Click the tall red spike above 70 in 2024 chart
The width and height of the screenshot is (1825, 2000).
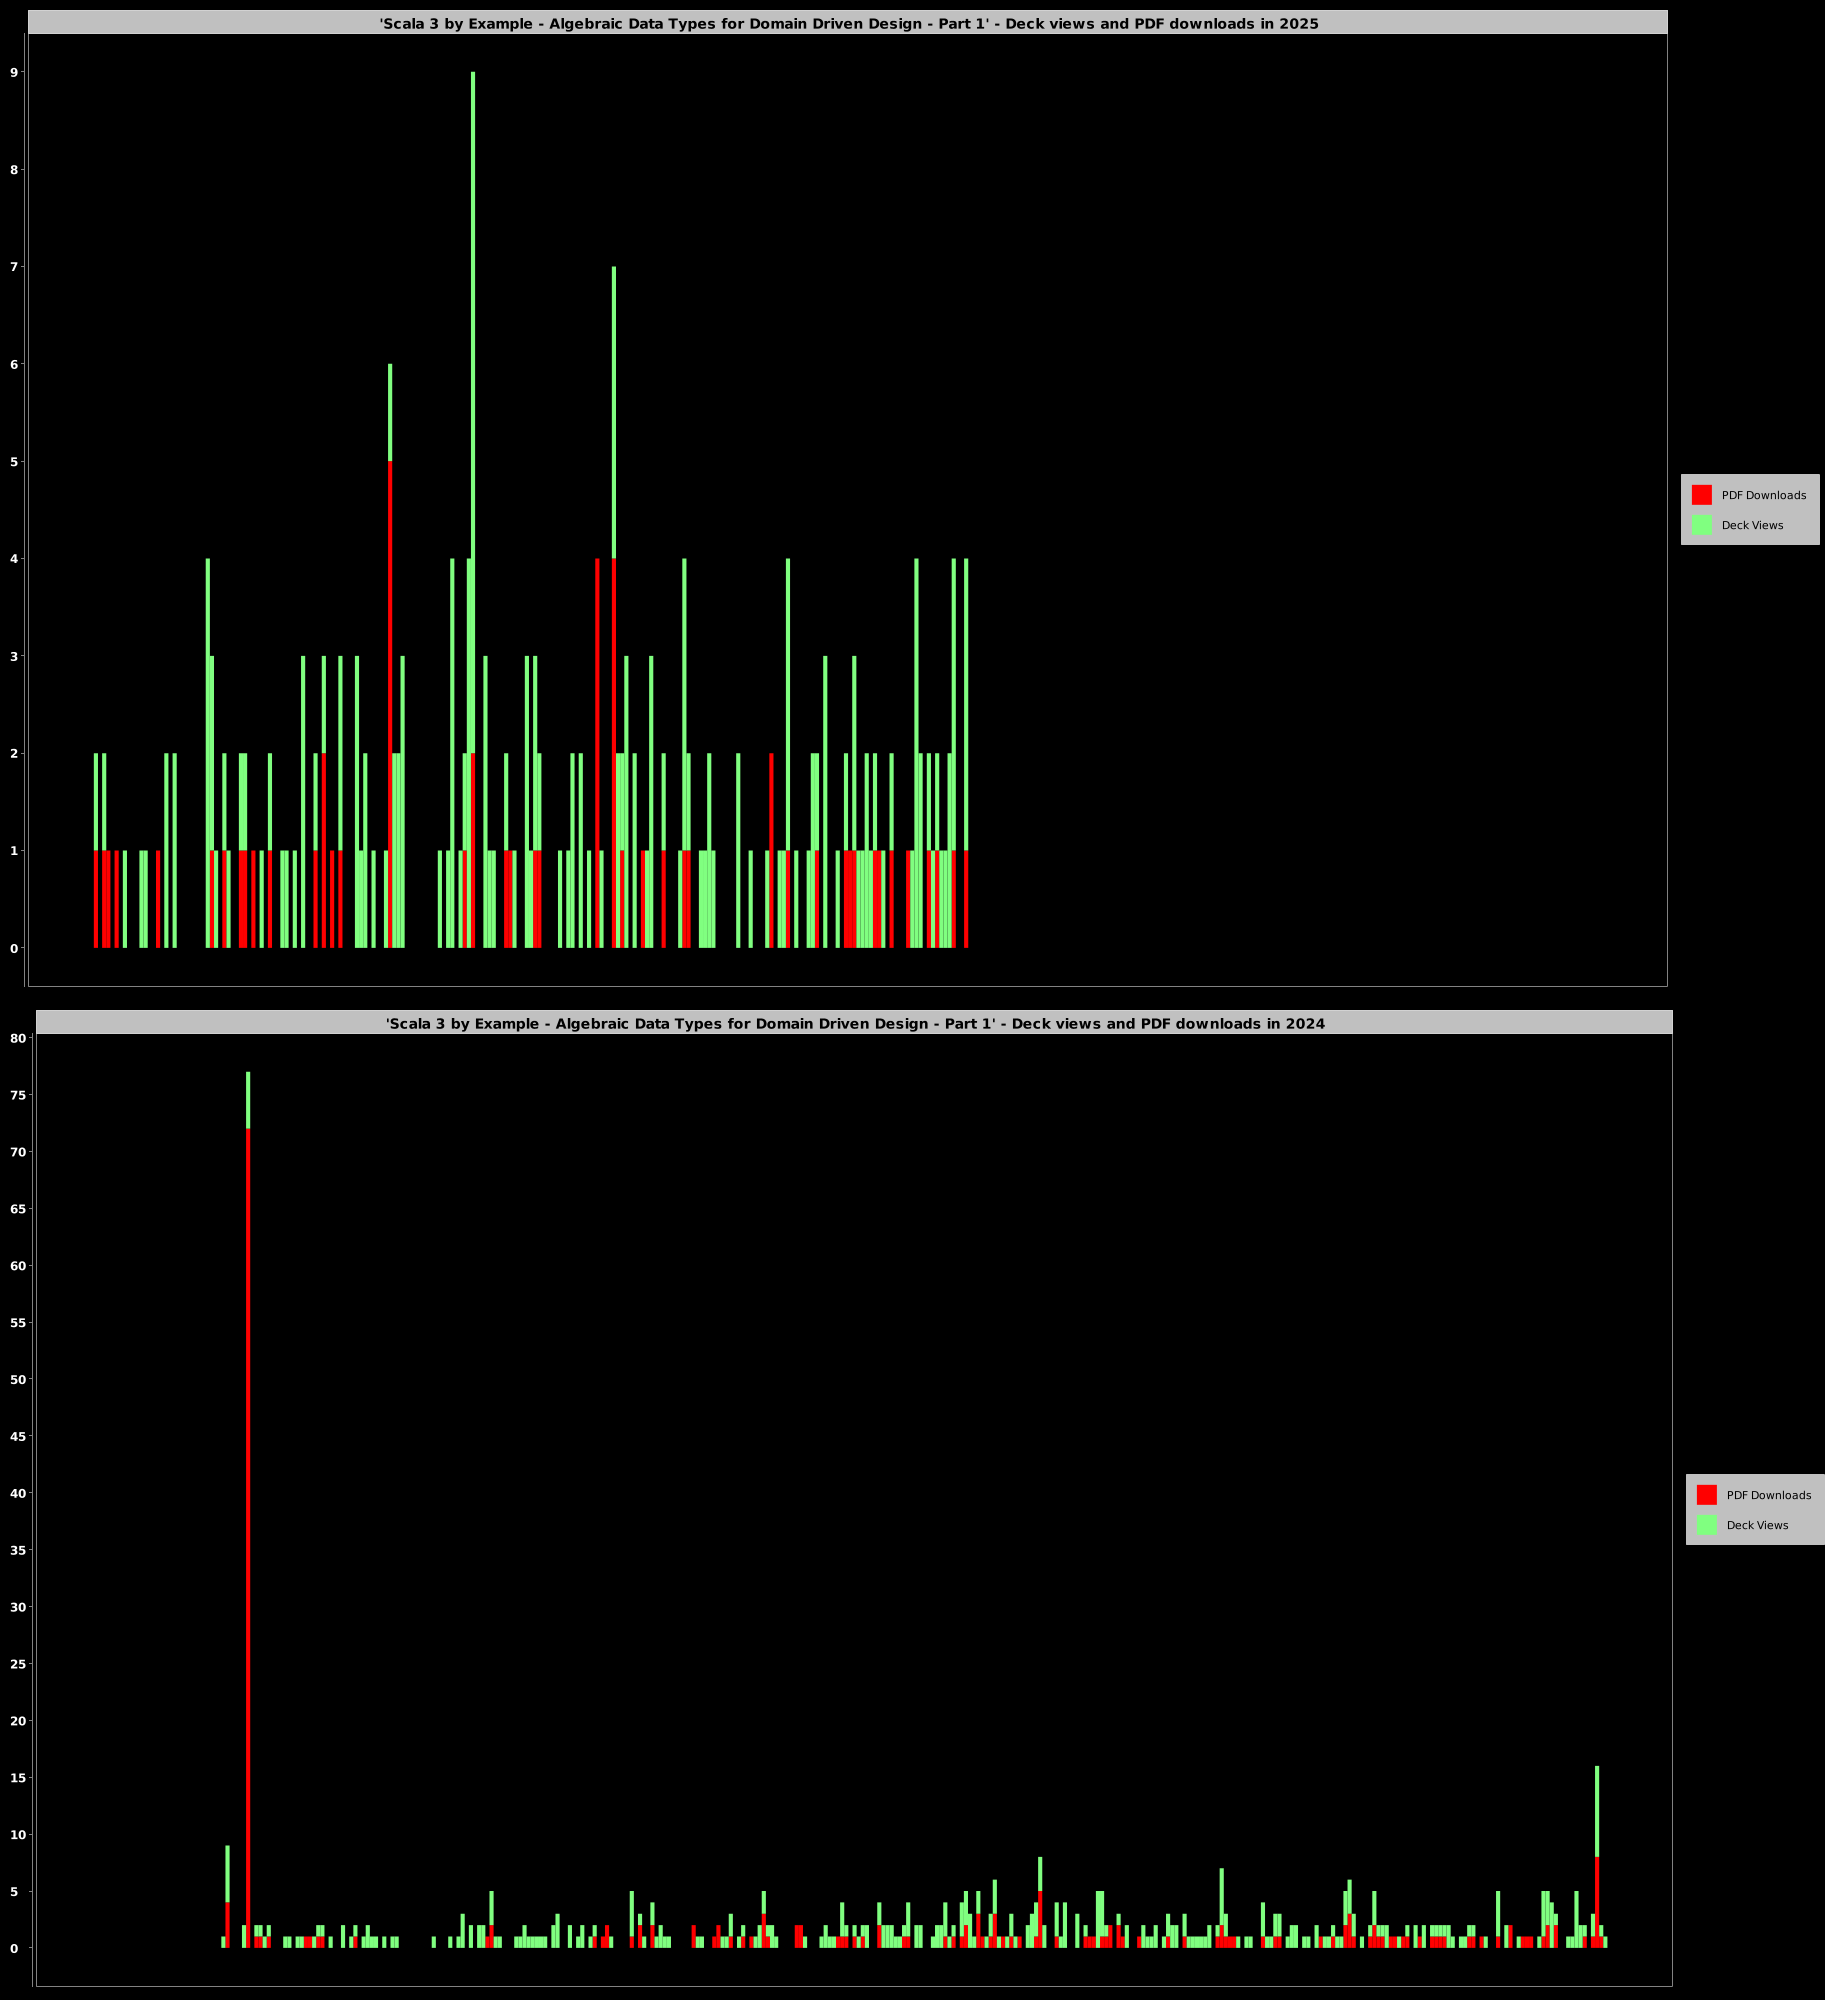click(248, 1500)
